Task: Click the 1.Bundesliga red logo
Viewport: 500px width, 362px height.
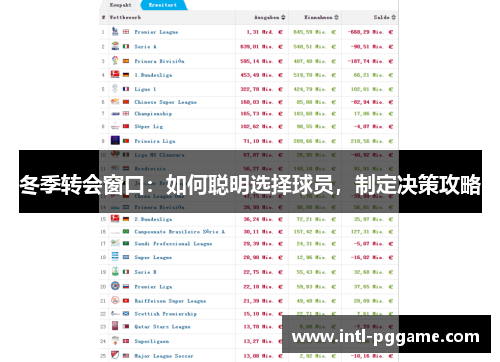Action: click(x=115, y=75)
